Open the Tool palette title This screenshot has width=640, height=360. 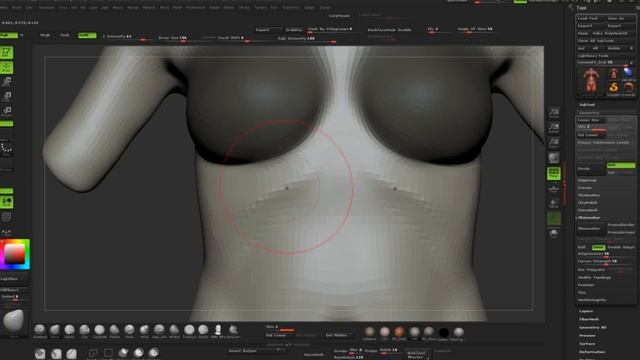point(582,8)
